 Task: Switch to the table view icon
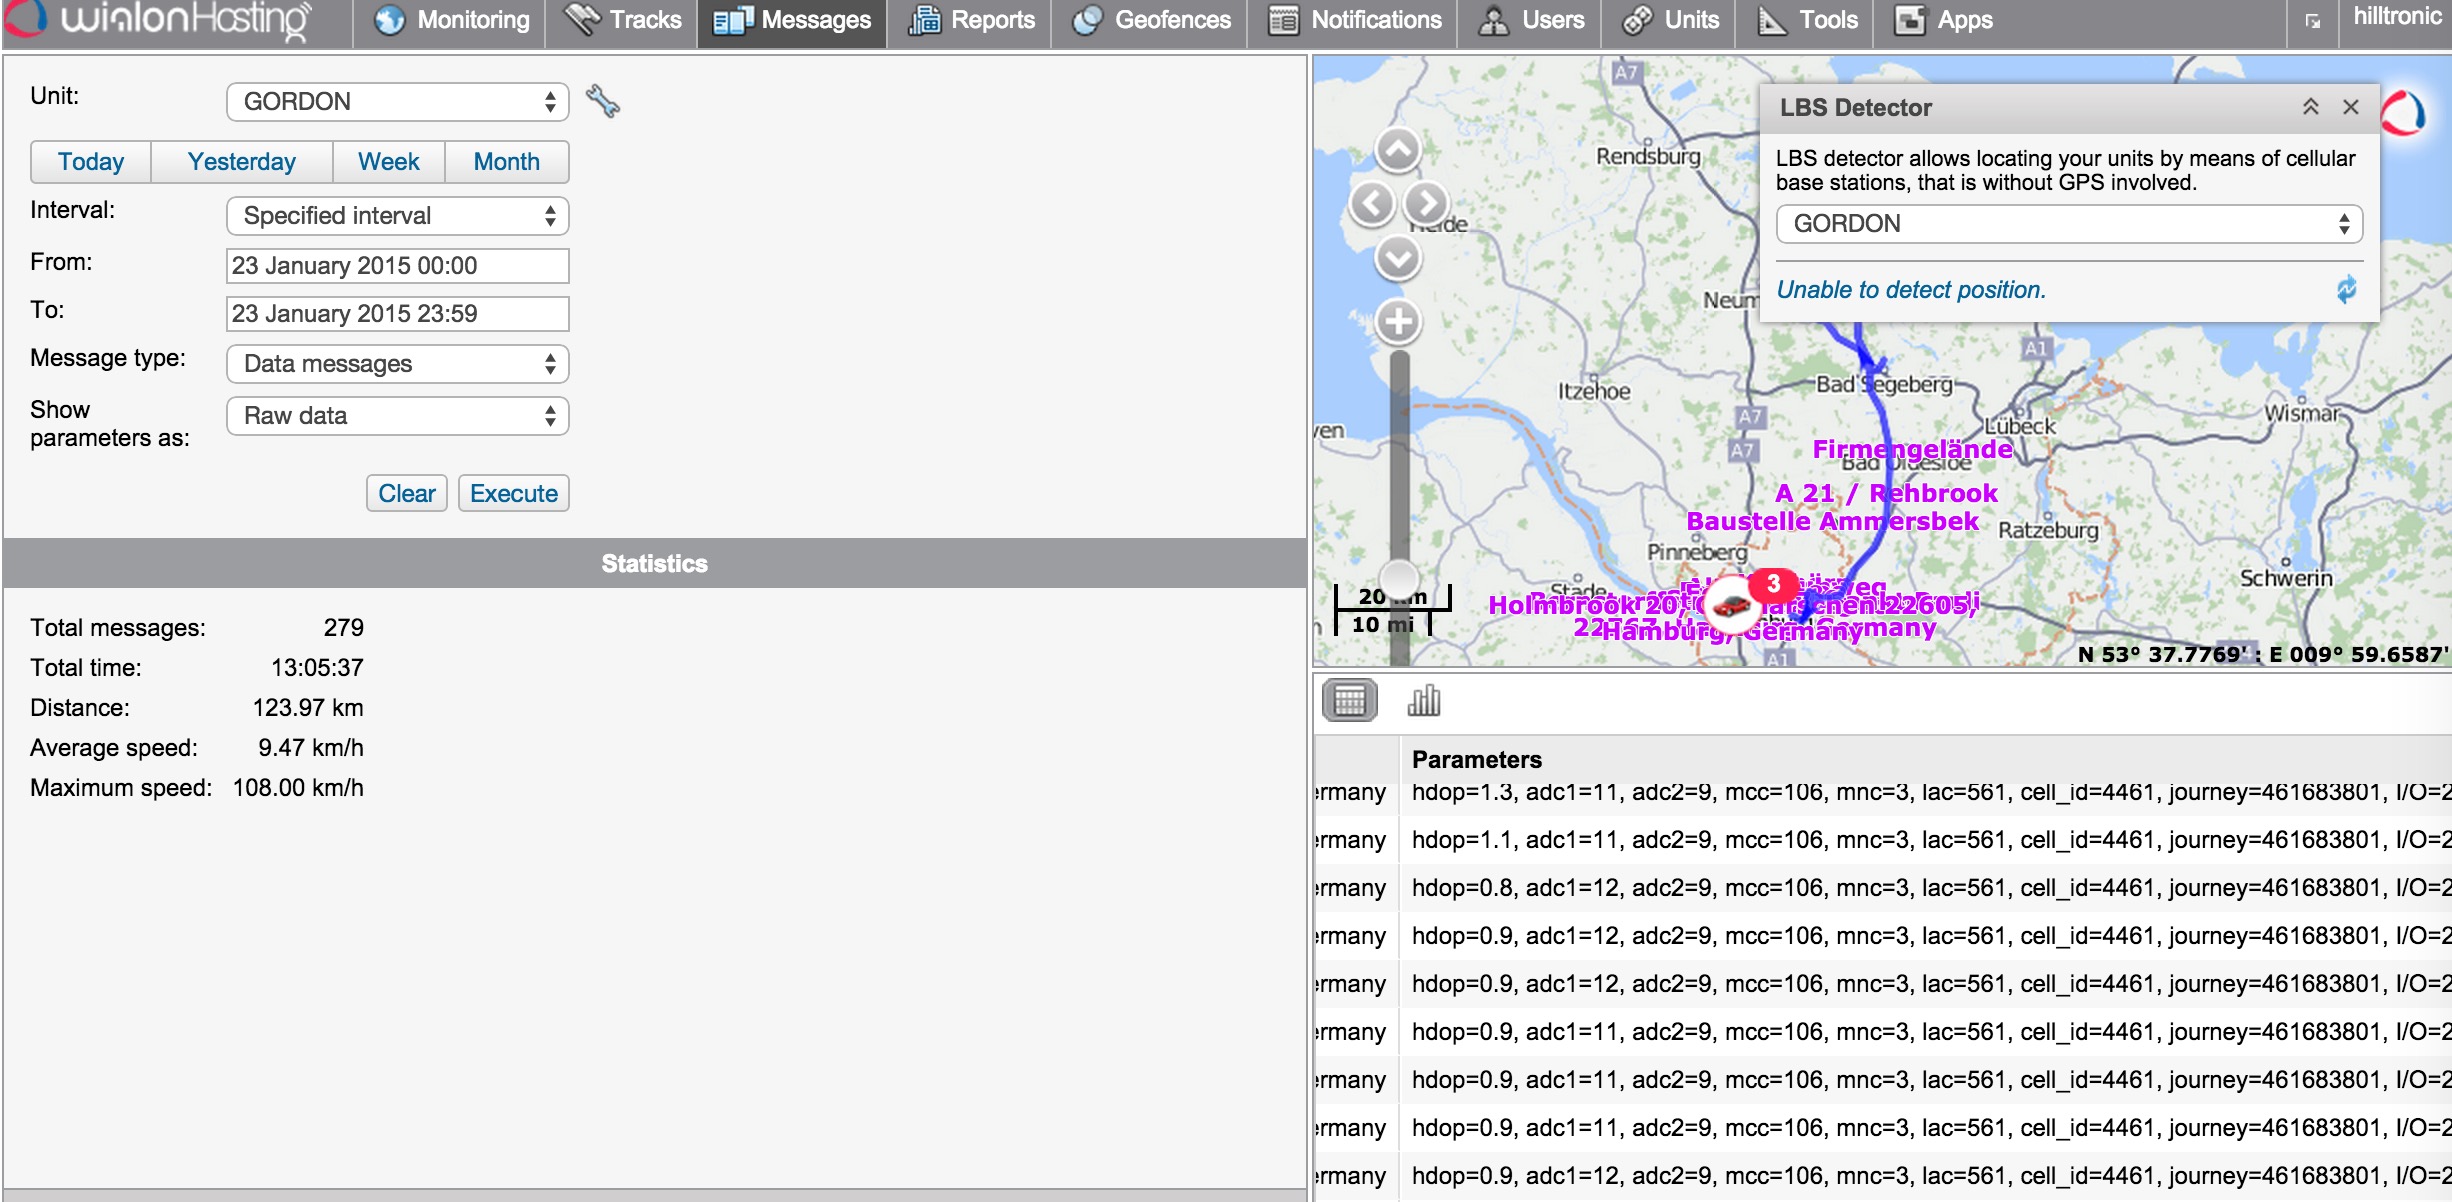point(1349,701)
